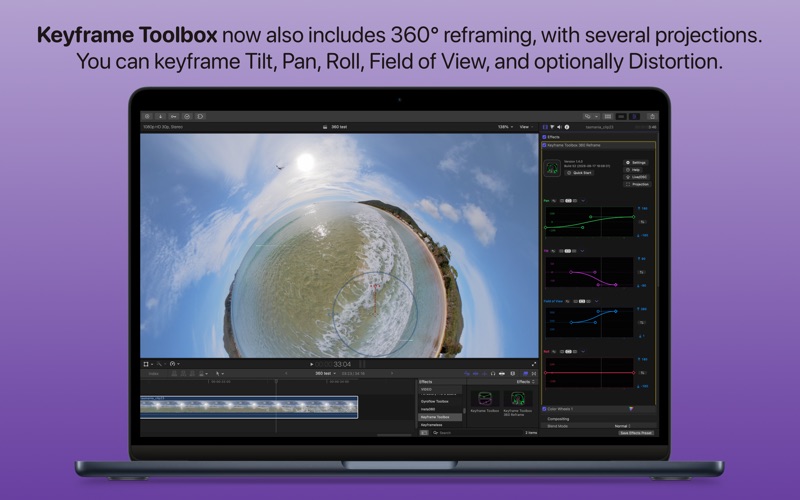Select the rightmost blue Field of View keyframe
This screenshot has width=800, height=500.
coord(615,311)
